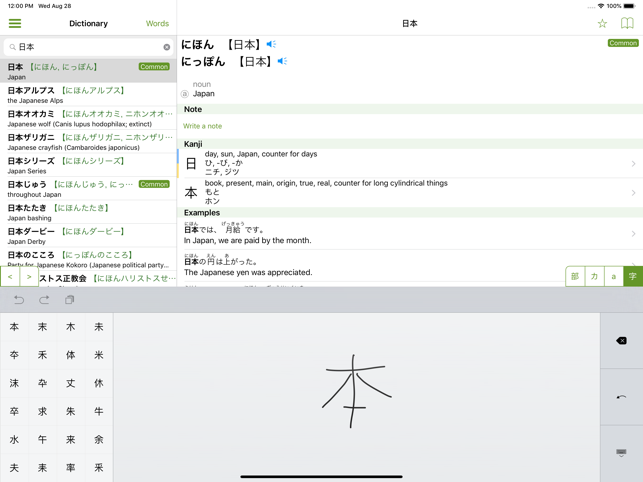Choose candidate kanji 牛
643x482 pixels.
(99, 411)
